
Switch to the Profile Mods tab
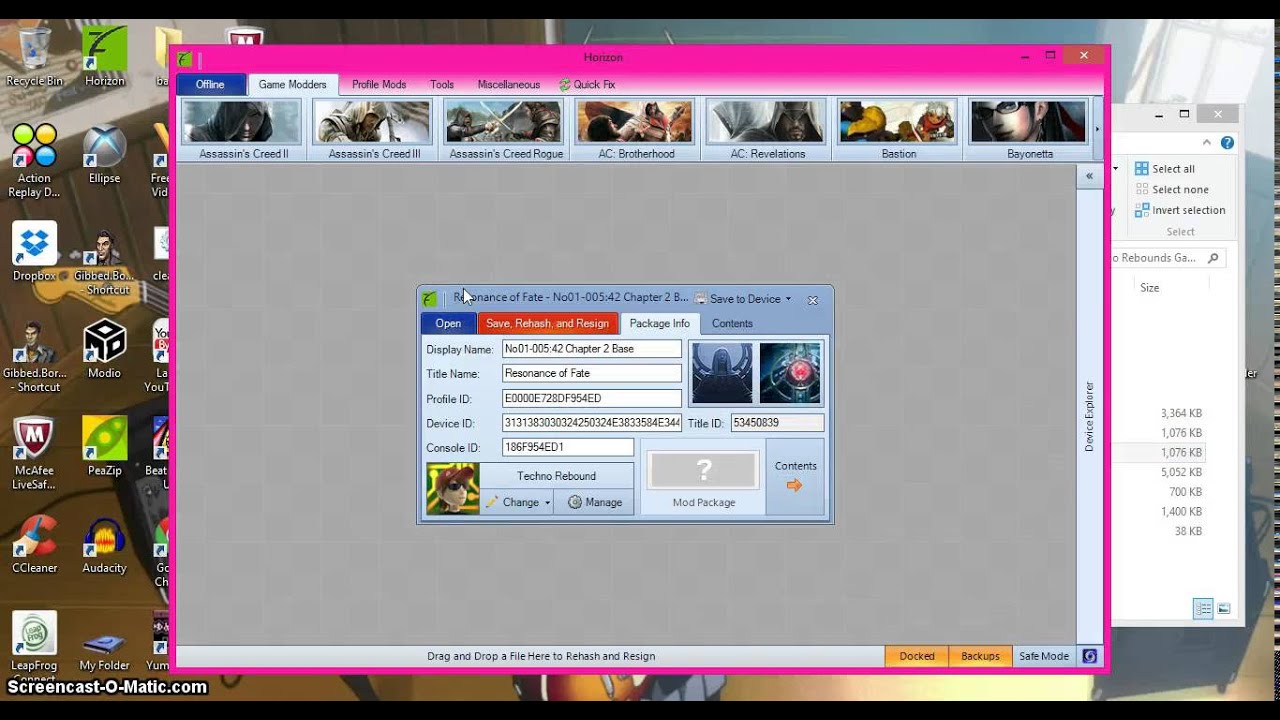pos(379,85)
